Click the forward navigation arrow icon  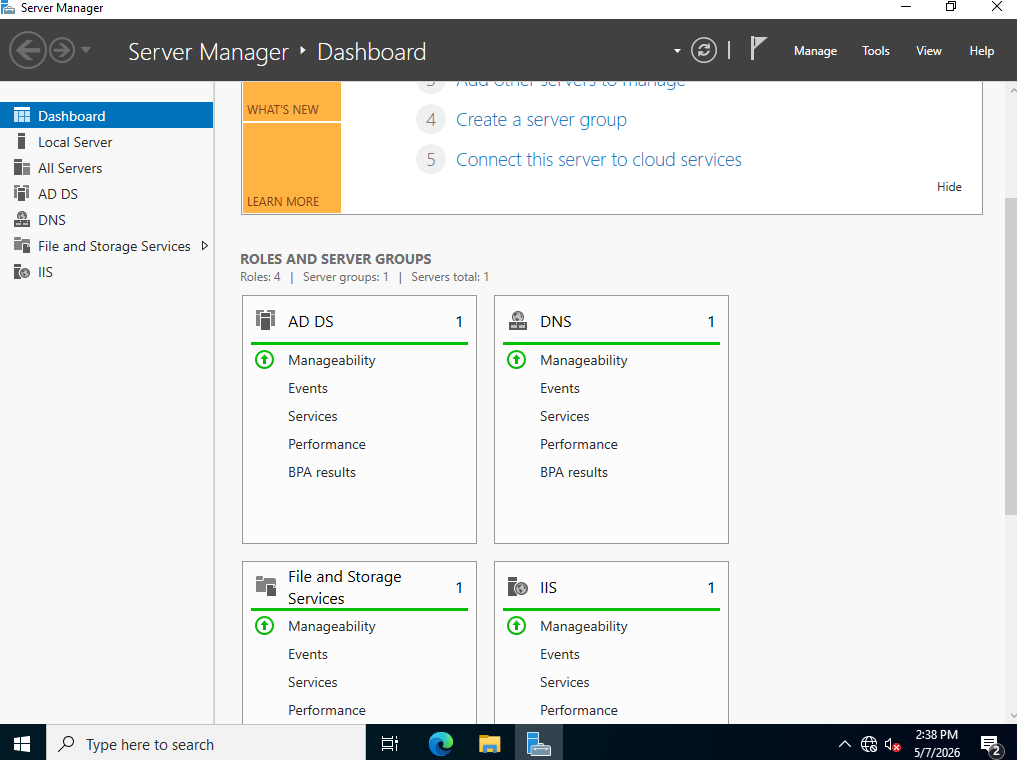[x=62, y=51]
